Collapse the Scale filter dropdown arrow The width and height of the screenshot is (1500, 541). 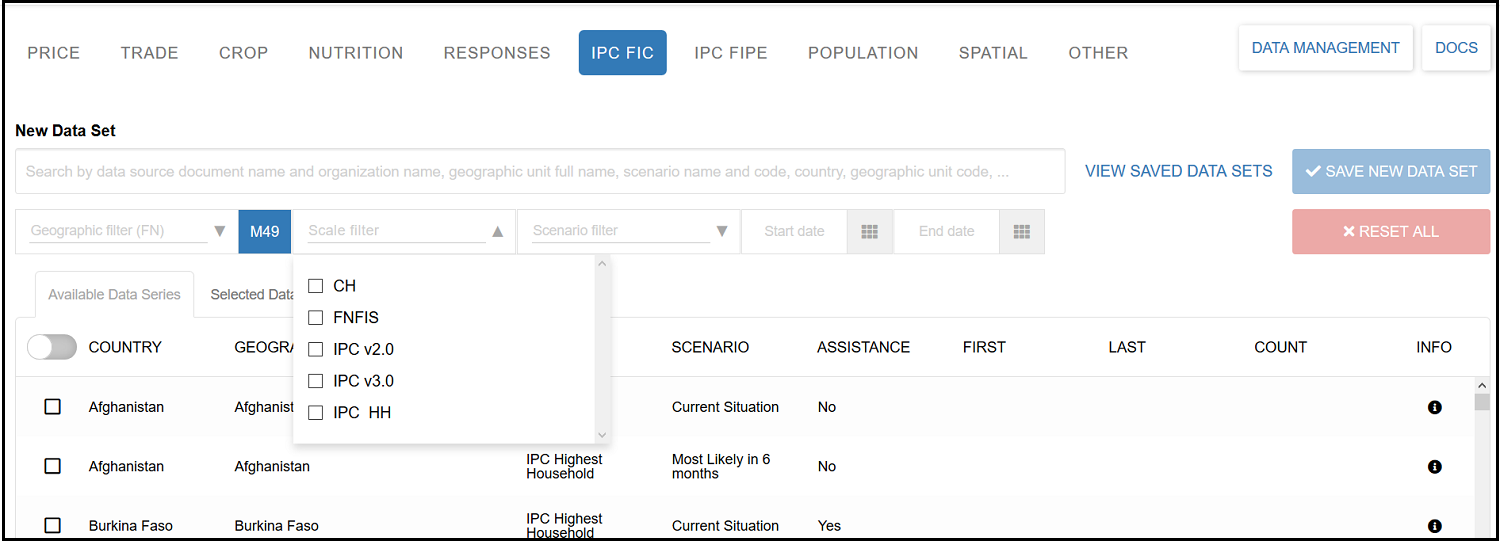498,231
